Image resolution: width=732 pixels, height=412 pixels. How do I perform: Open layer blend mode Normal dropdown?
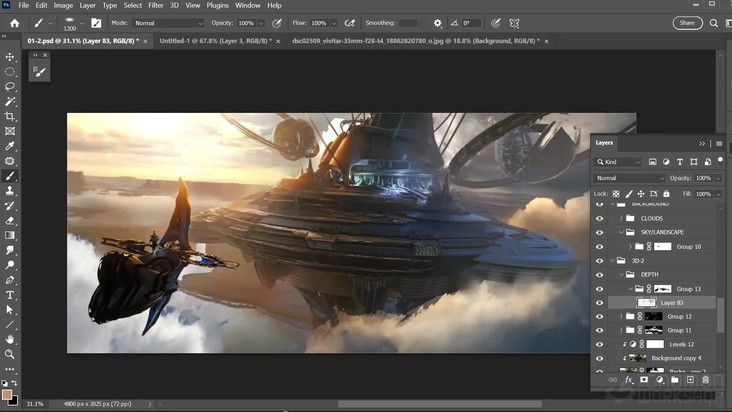point(629,178)
